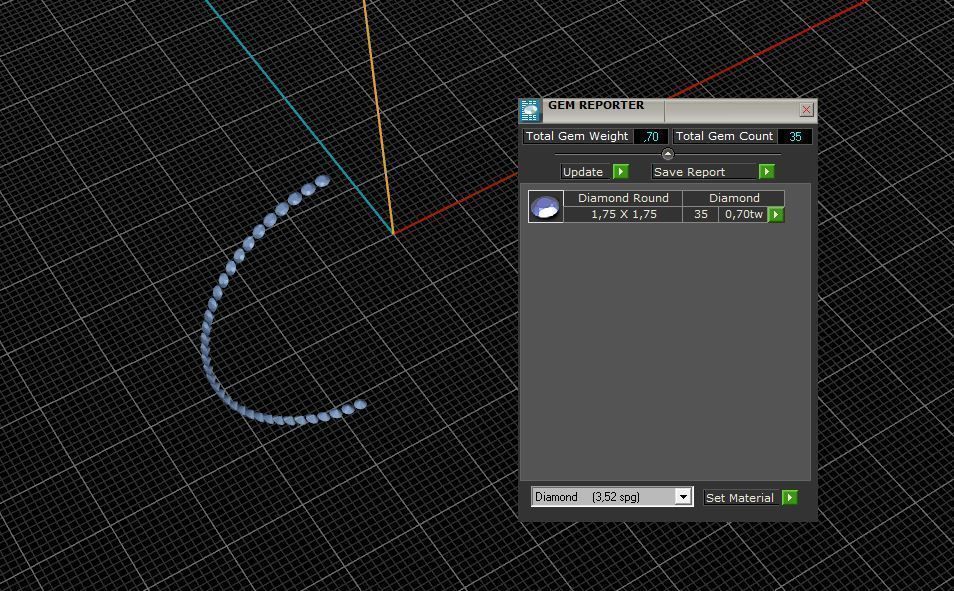
Task: Click the GEM REPORTER title bar text
Action: 596,105
